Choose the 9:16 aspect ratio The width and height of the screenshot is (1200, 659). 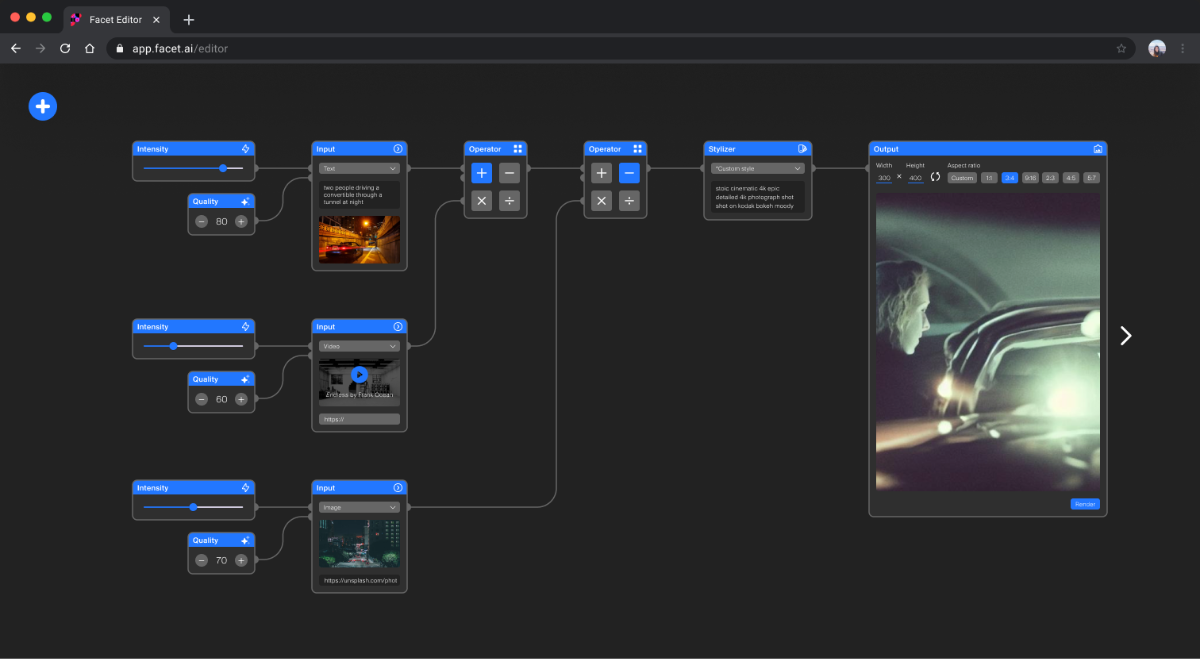(1030, 178)
